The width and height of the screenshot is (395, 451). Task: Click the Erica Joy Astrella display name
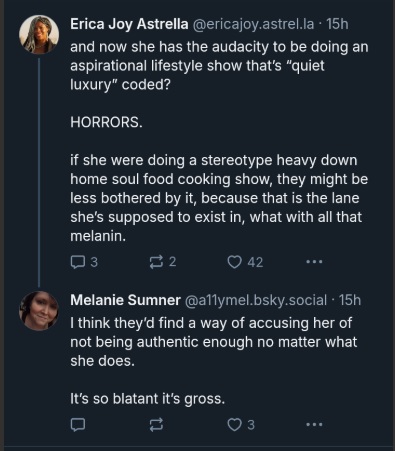coord(129,24)
